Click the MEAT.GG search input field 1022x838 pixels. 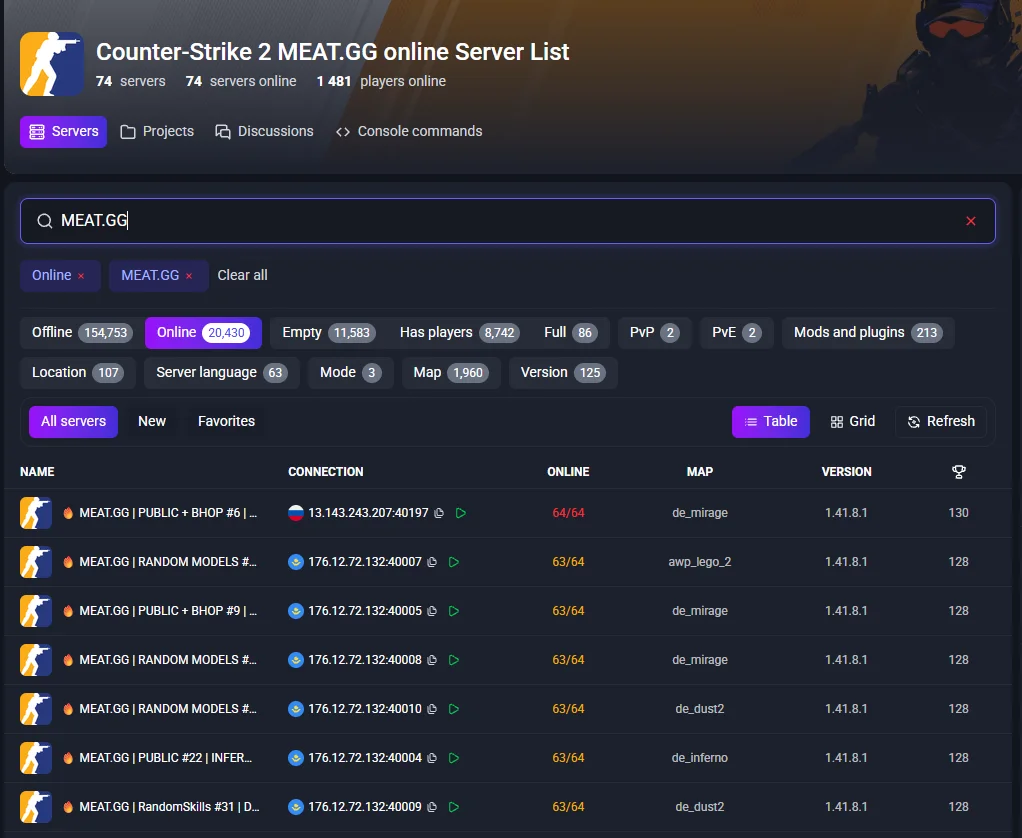508,221
